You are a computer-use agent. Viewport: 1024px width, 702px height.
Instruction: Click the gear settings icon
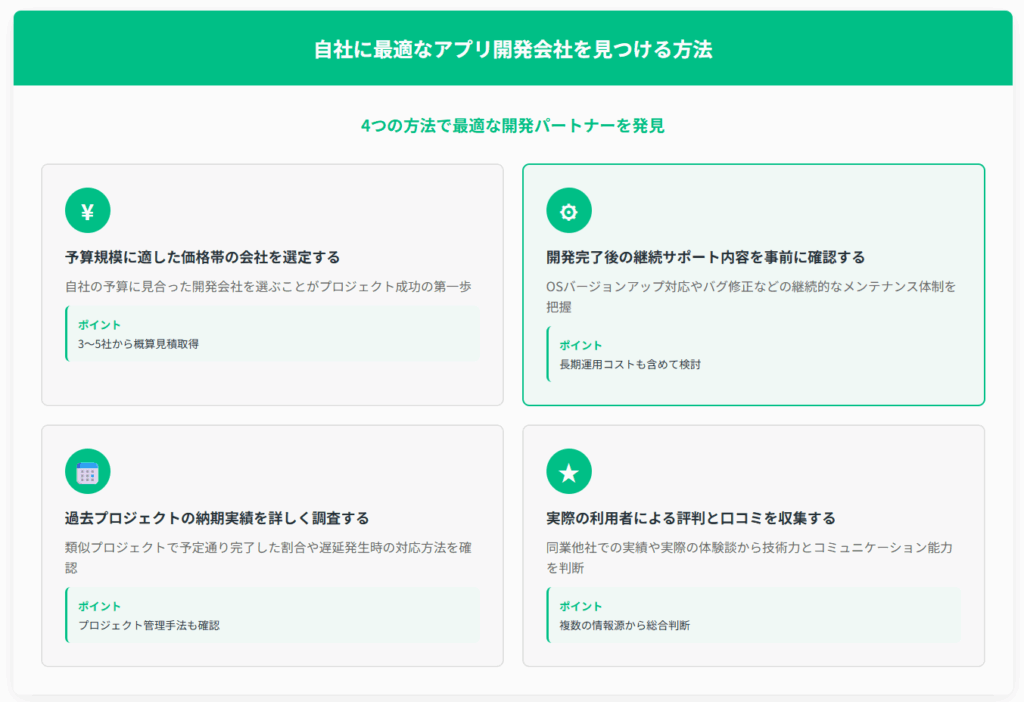click(568, 211)
